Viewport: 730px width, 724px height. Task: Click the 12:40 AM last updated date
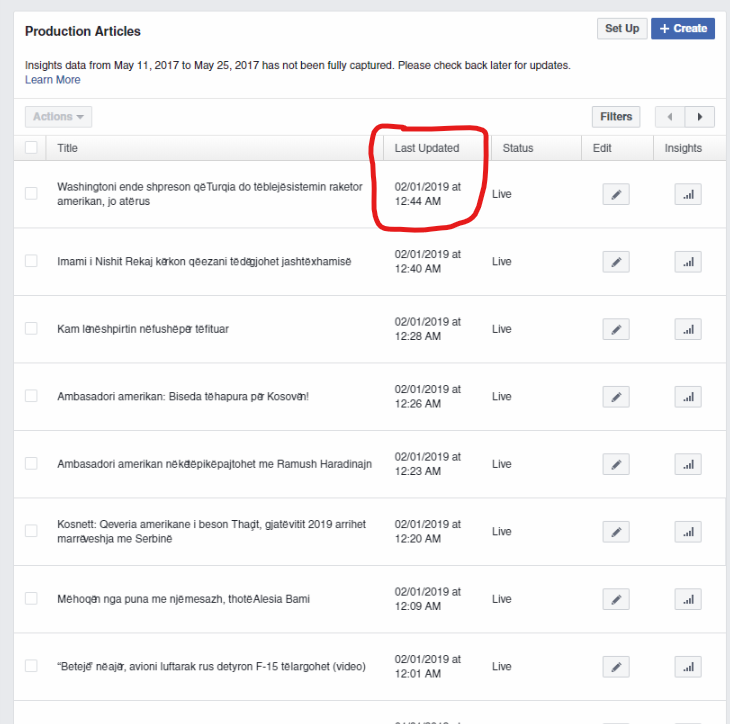[x=428, y=262]
